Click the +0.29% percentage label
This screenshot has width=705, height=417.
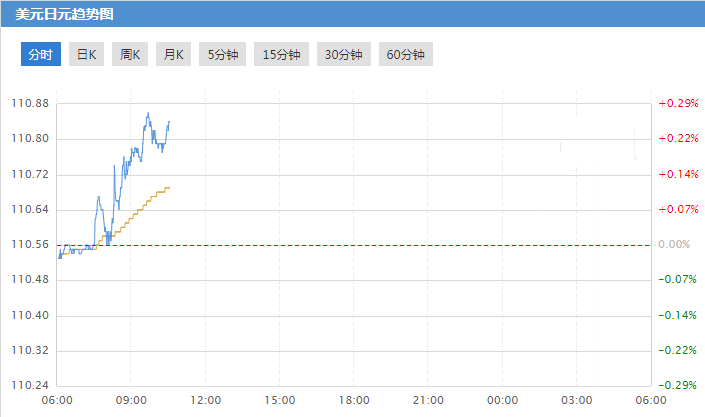(677, 104)
